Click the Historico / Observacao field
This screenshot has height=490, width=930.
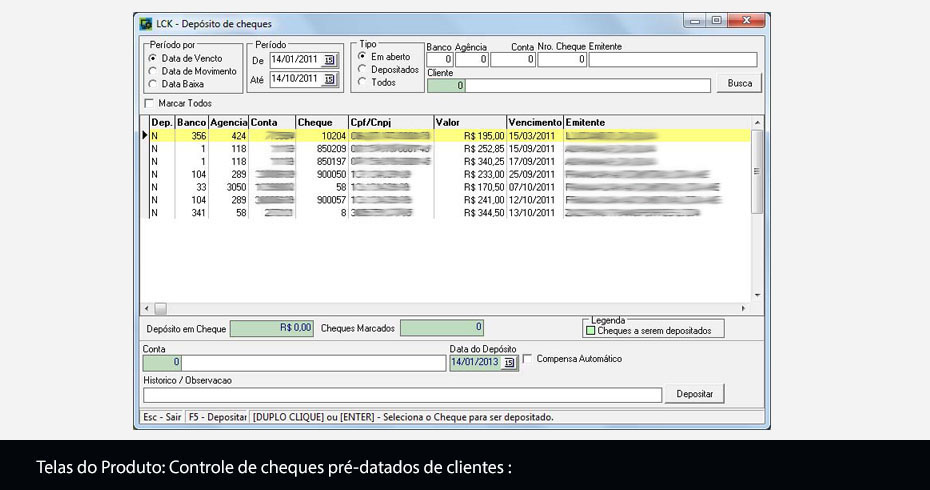pyautogui.click(x=402, y=395)
